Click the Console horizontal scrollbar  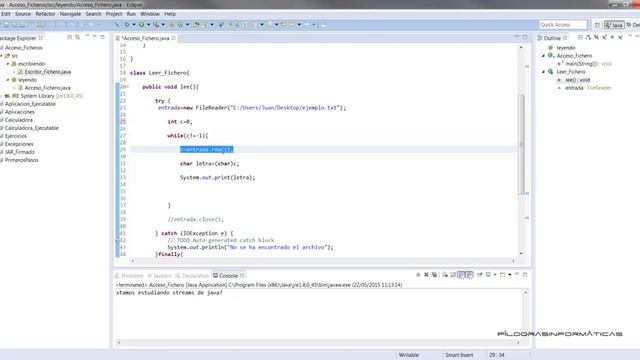318,342
